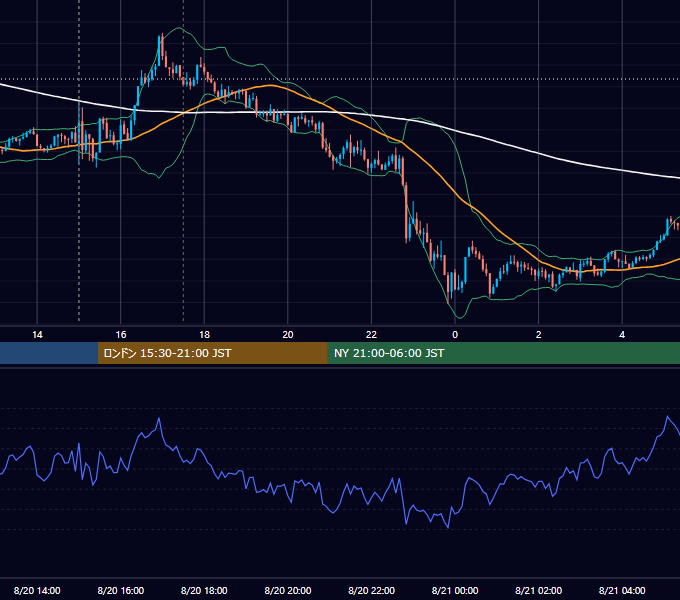Click the 8/20 20:00 date label

288,590
